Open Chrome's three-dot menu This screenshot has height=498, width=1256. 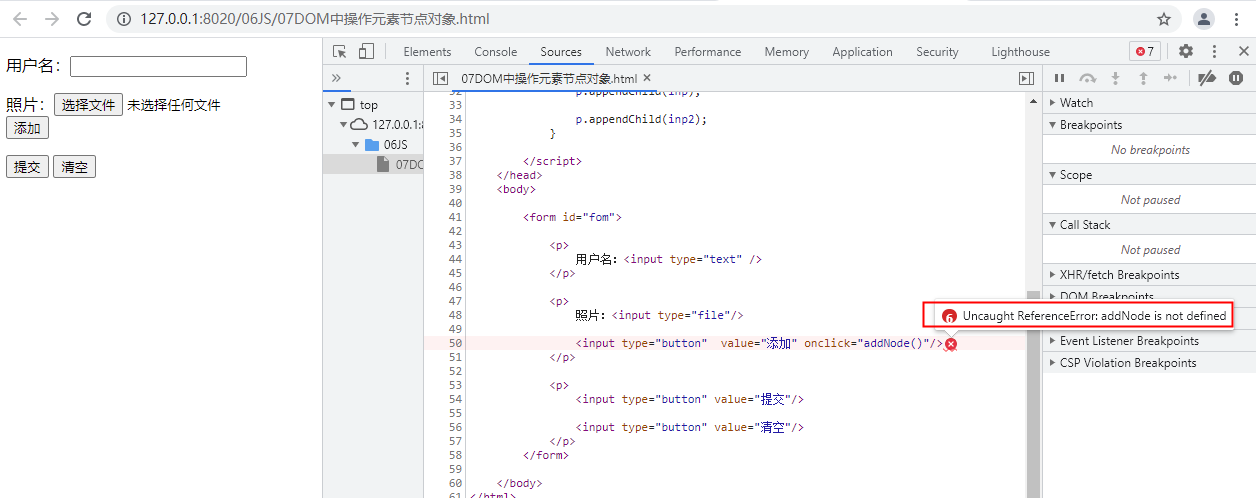(1237, 19)
